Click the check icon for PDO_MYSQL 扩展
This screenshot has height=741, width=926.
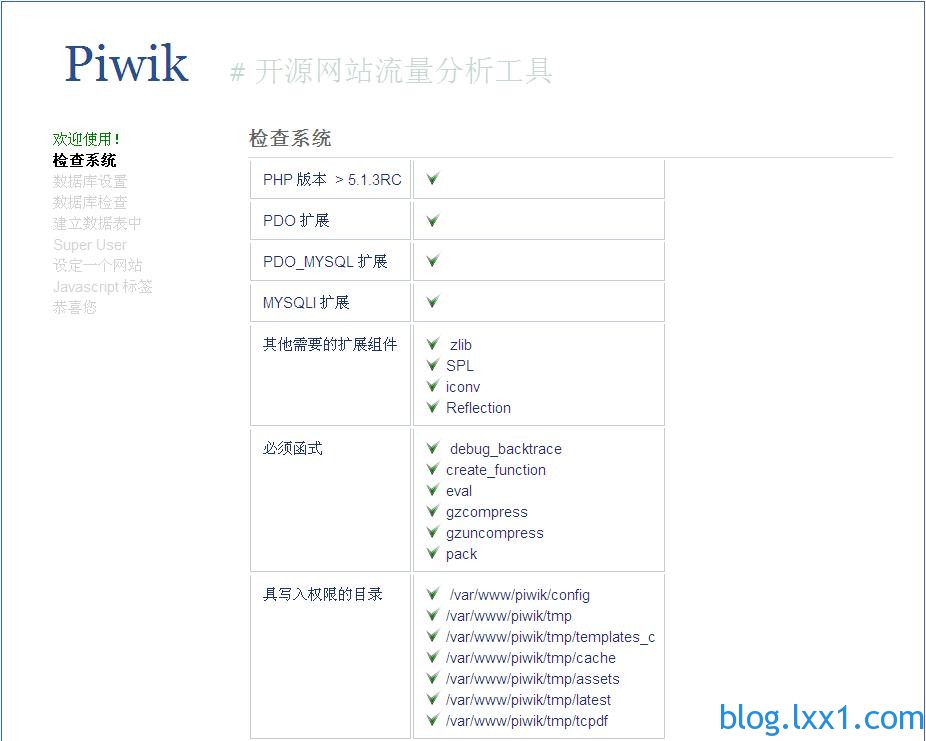[x=433, y=261]
